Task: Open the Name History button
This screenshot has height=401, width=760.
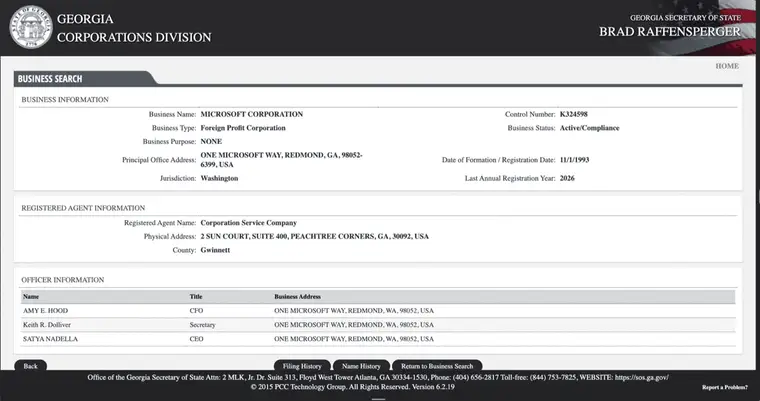Action: pyautogui.click(x=361, y=366)
